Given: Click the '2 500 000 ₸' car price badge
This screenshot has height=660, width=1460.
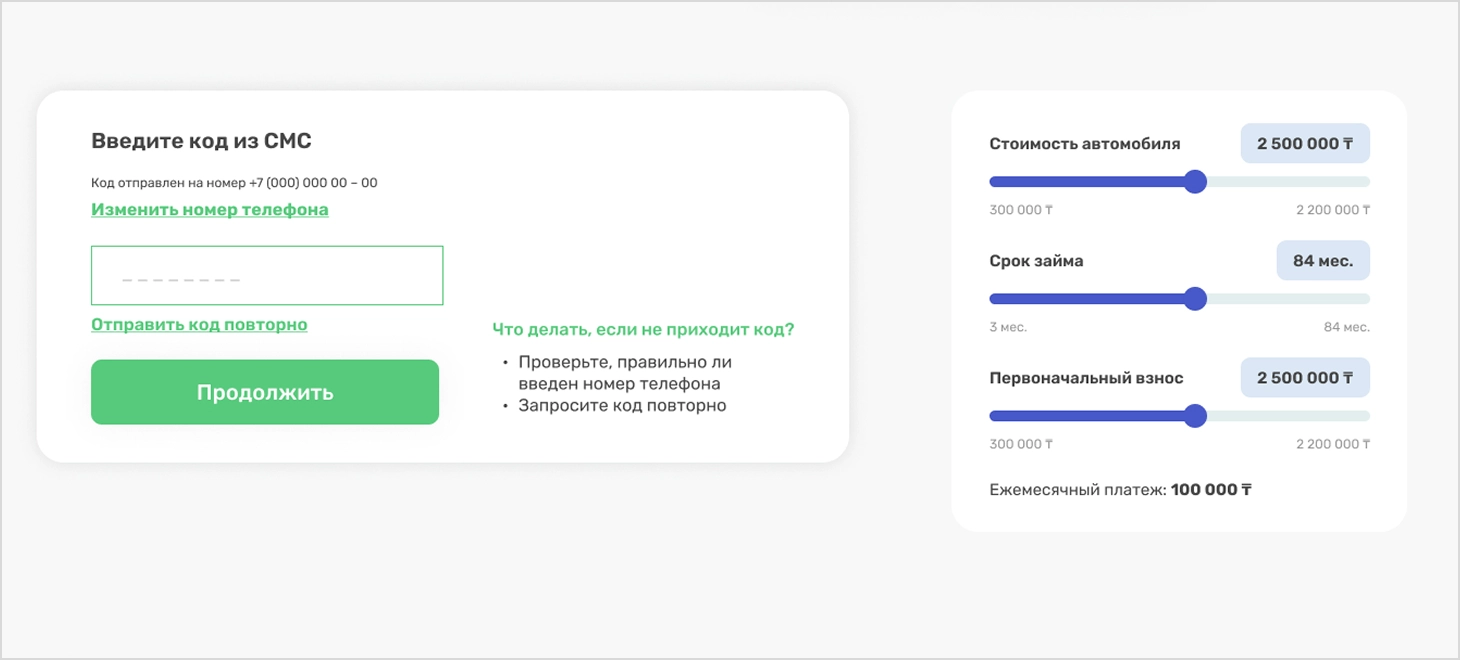Looking at the screenshot, I should pos(1304,143).
